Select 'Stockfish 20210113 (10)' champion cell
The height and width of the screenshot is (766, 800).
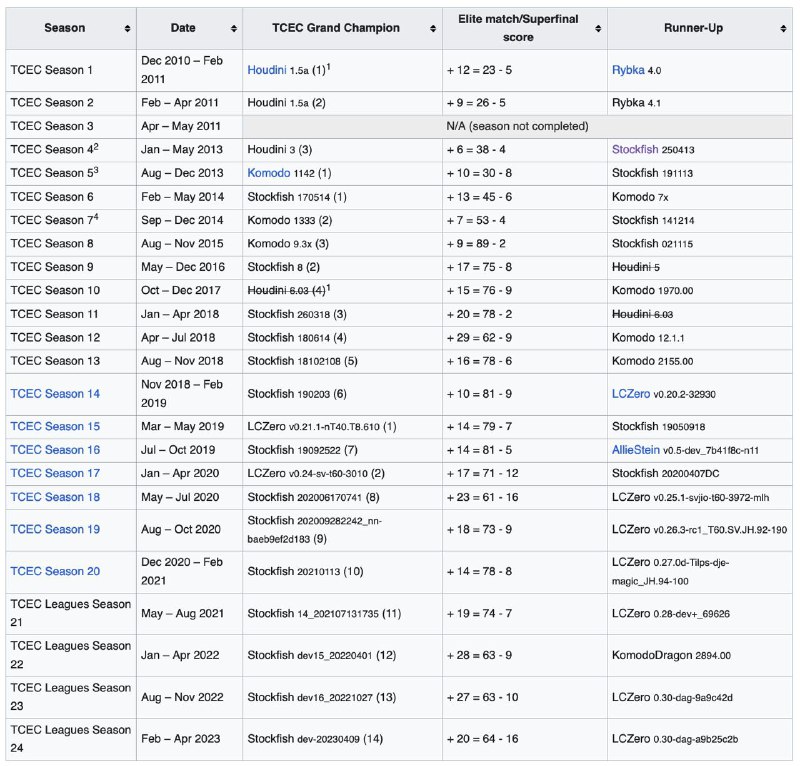342,571
